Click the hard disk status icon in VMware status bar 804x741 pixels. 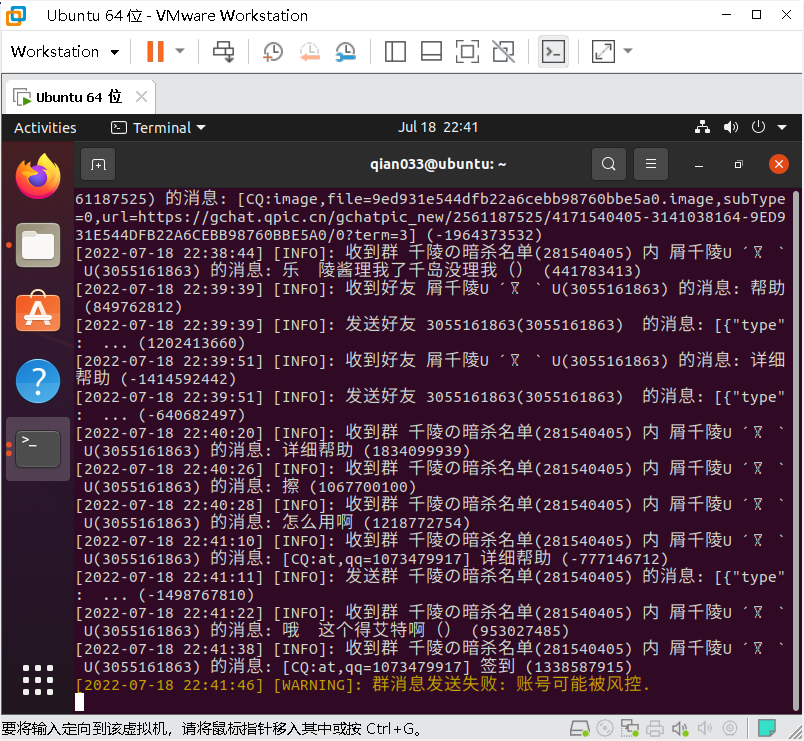580,728
